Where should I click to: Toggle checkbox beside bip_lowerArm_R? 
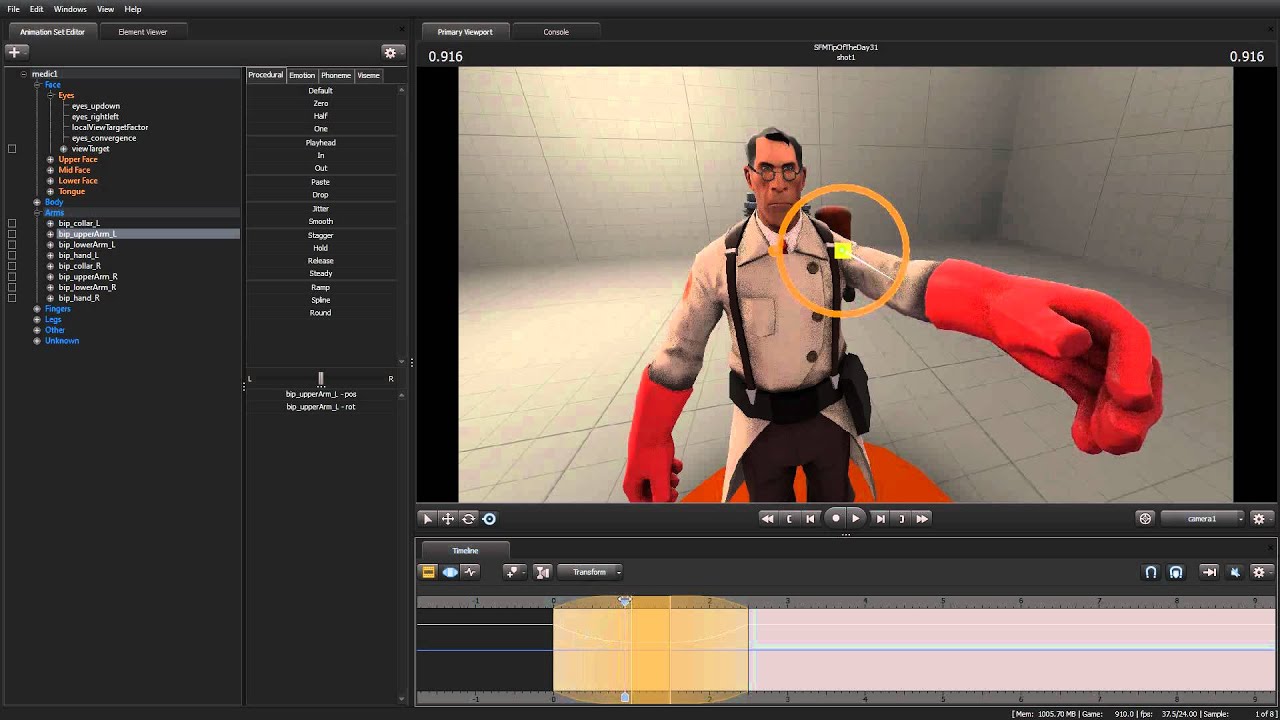[12, 287]
